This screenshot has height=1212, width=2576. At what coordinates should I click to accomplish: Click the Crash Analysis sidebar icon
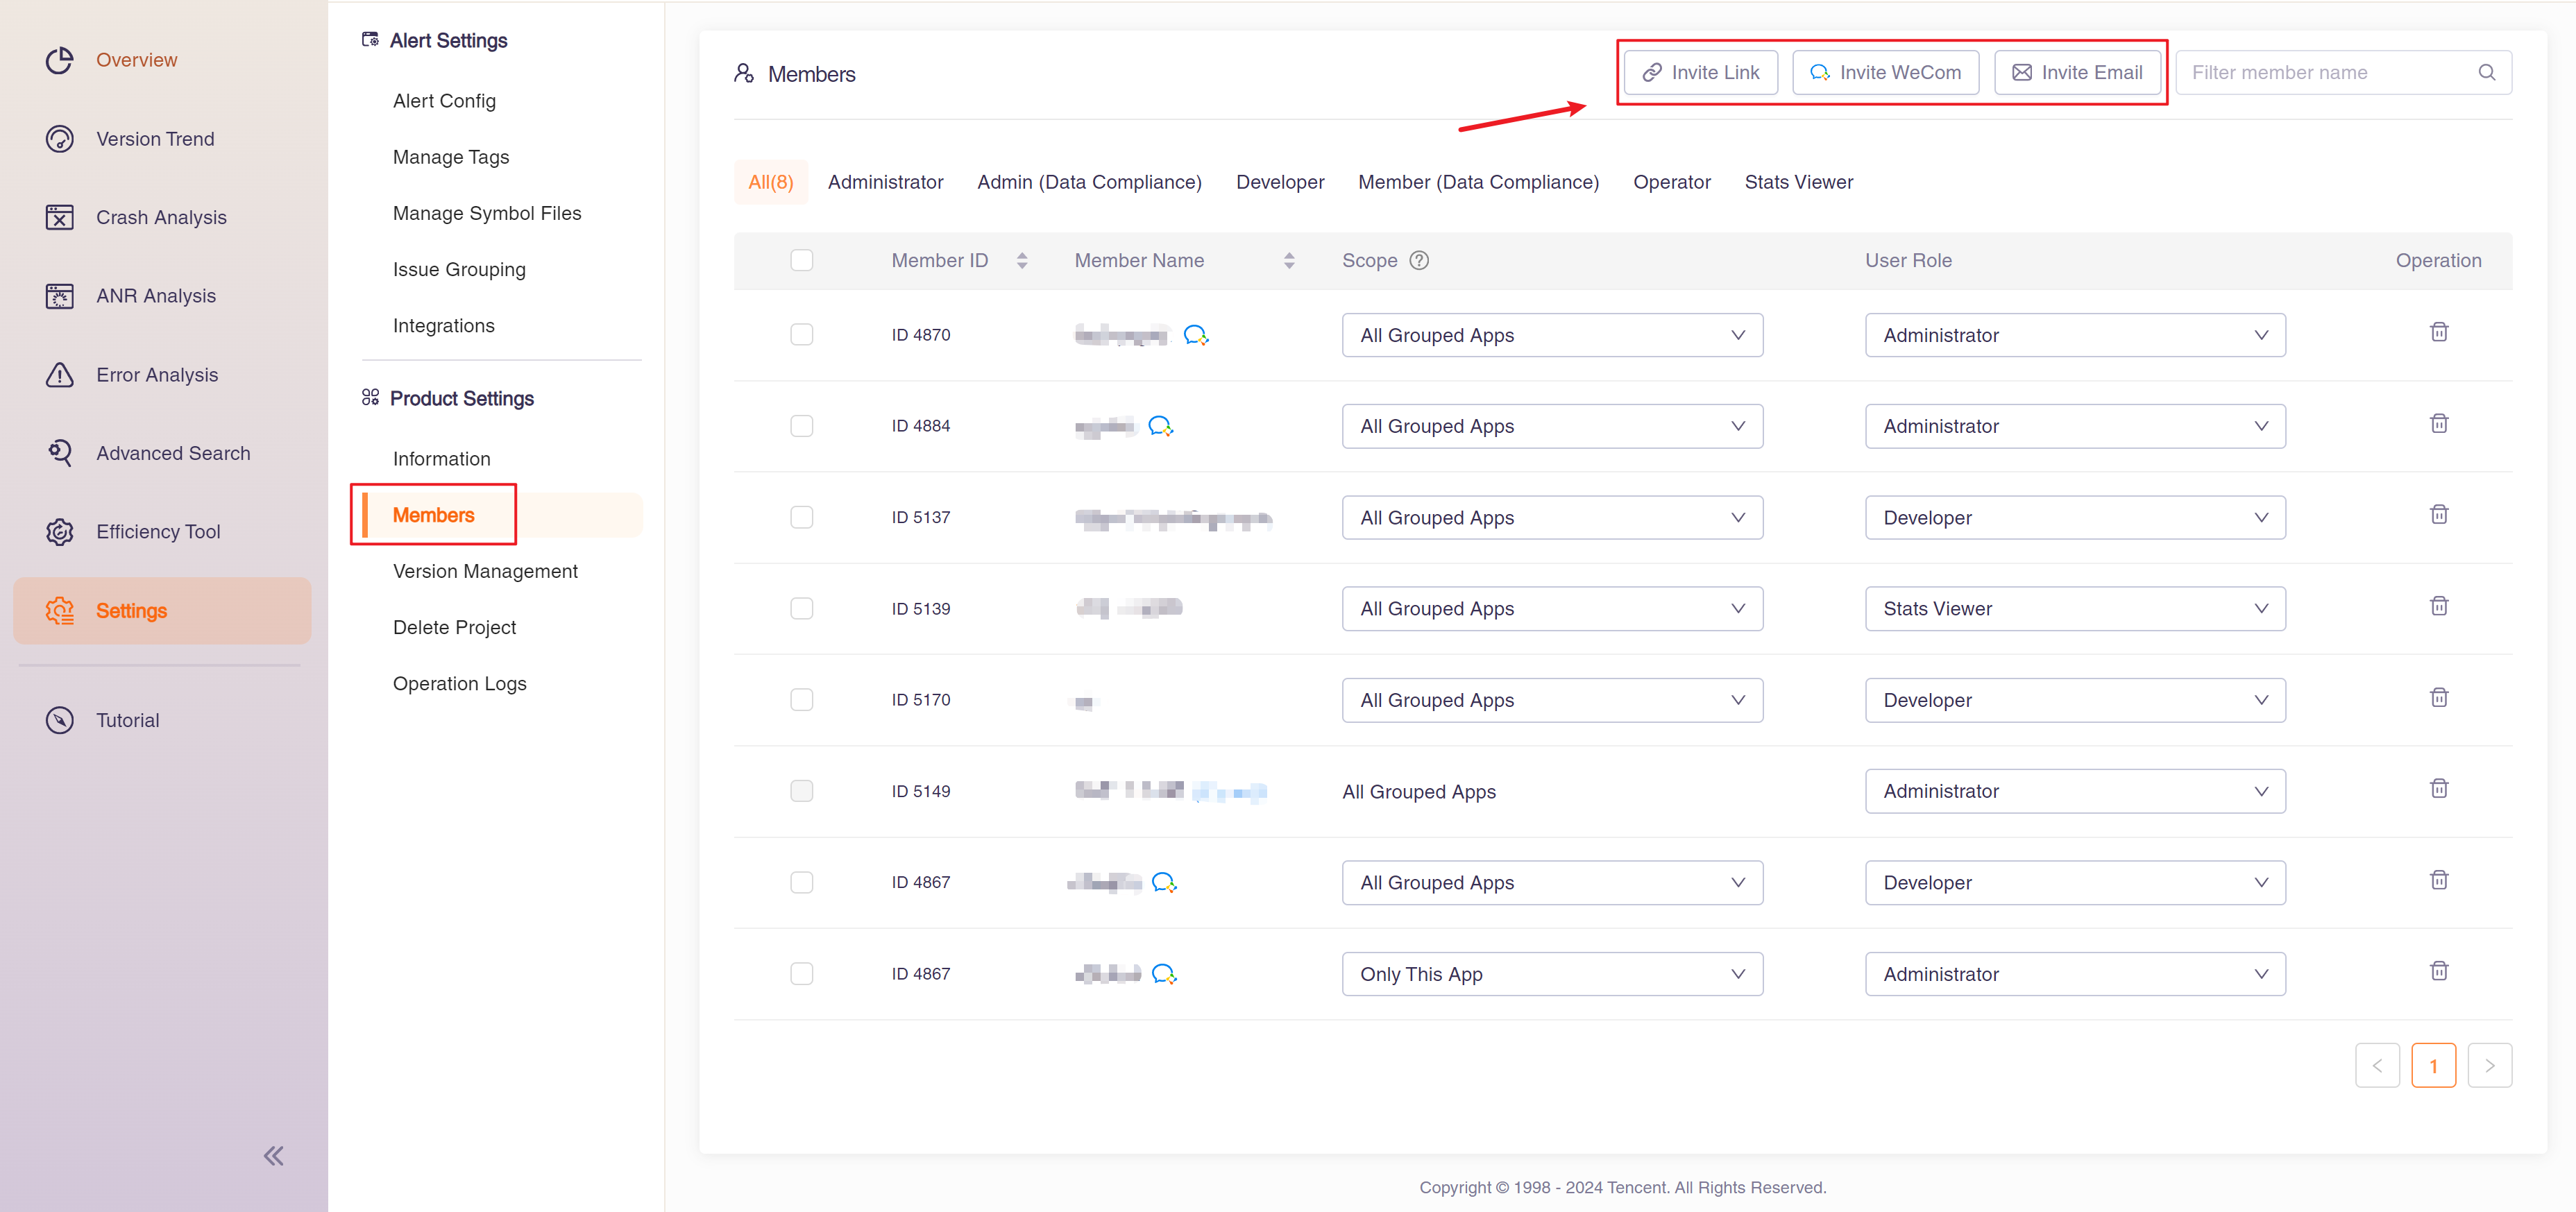58,215
